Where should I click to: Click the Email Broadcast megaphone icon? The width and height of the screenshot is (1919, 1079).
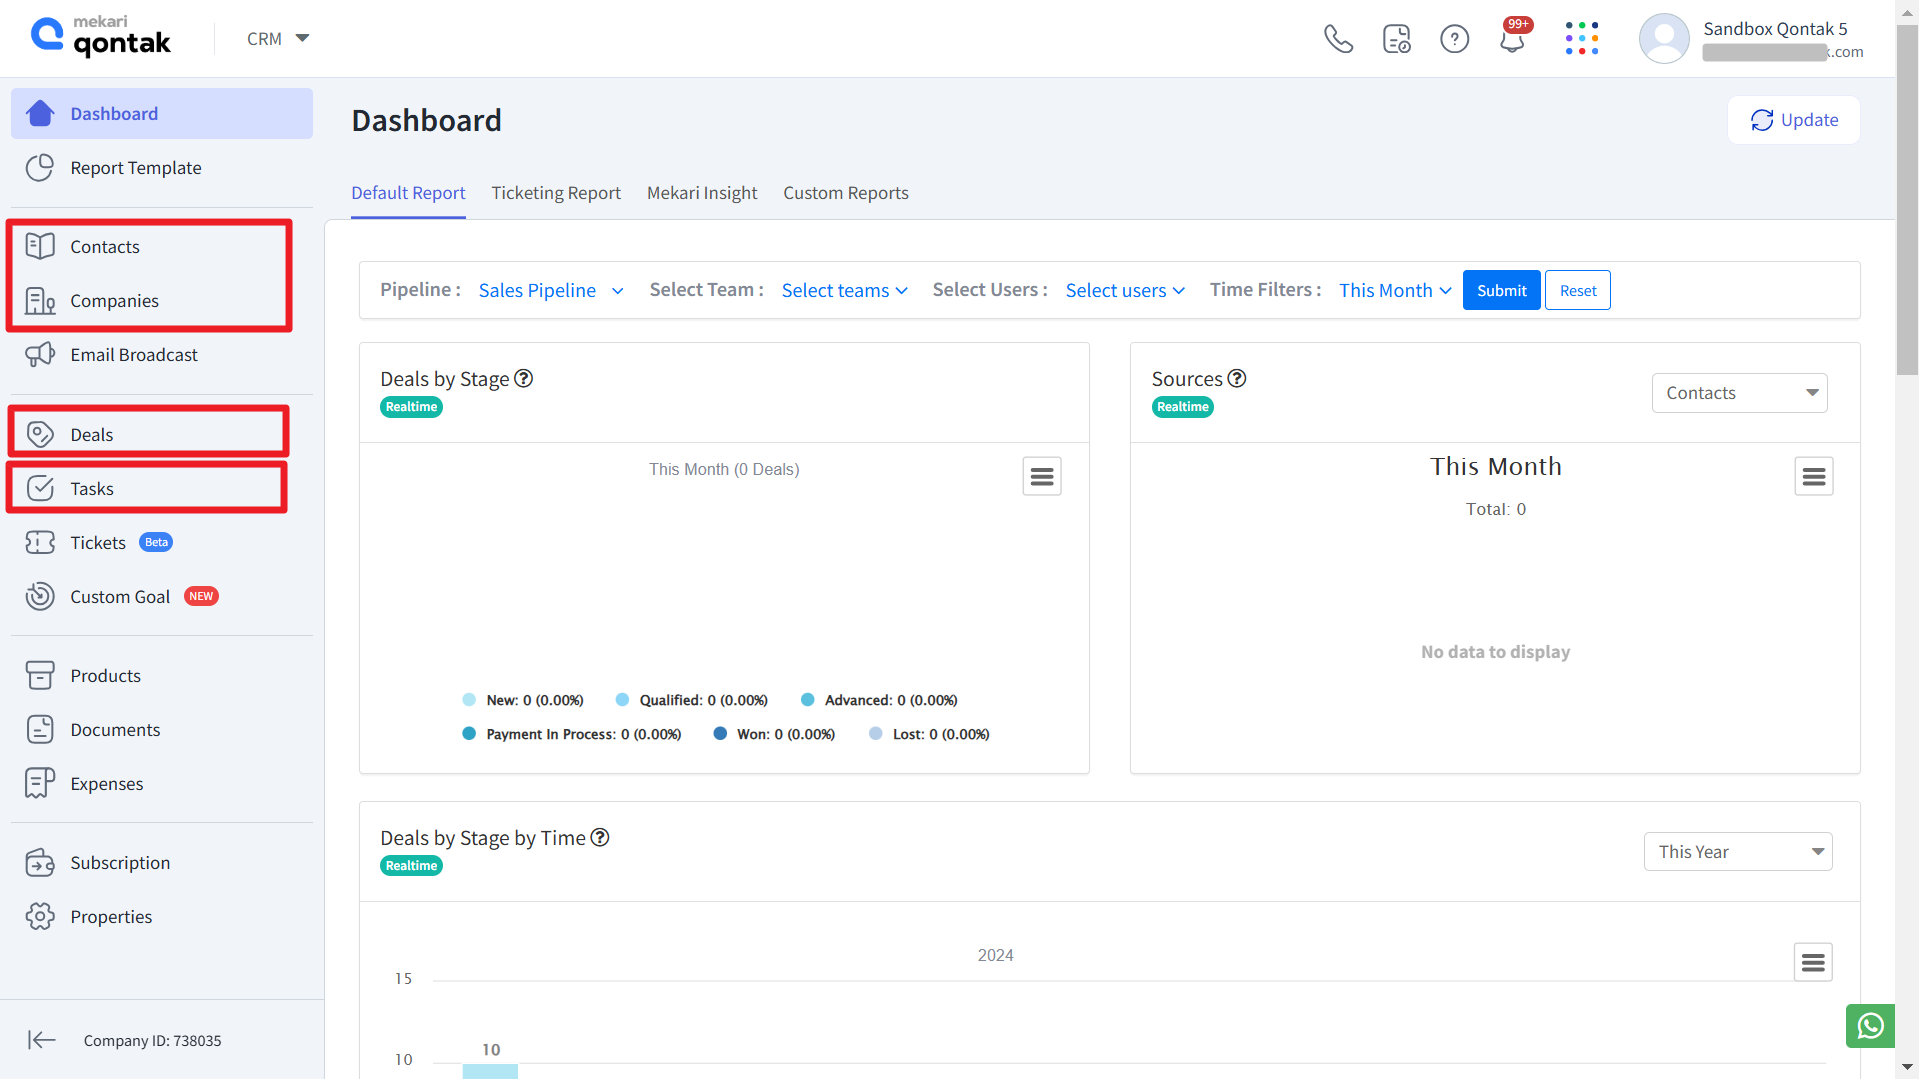point(40,354)
